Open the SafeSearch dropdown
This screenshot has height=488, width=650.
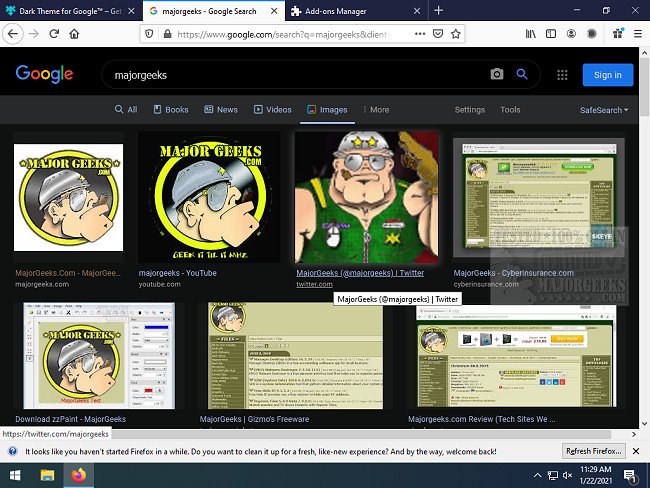coord(604,110)
